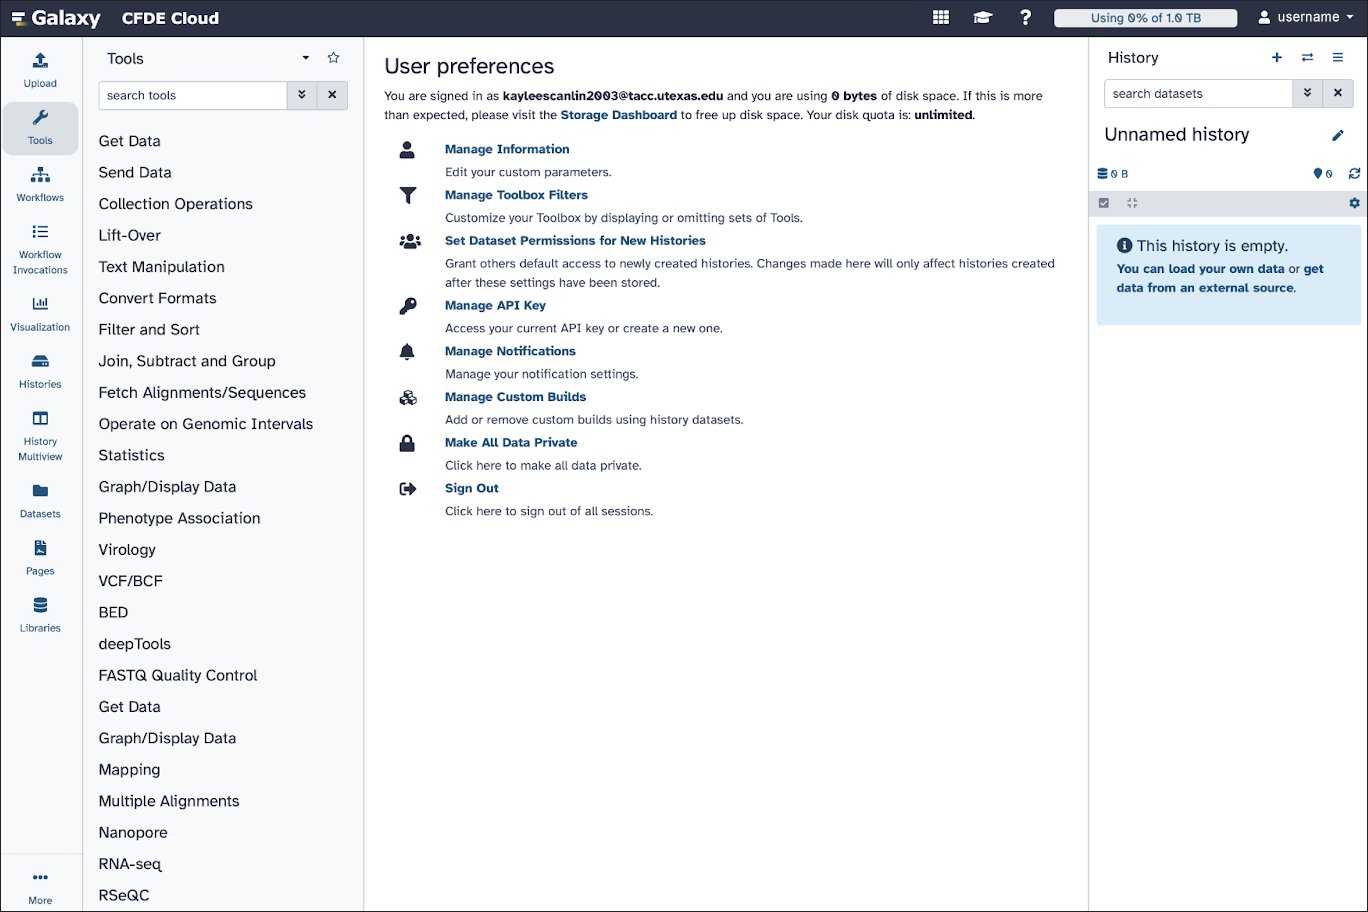The image size is (1368, 912).
Task: Open the Upload panel icon
Action: point(40,69)
